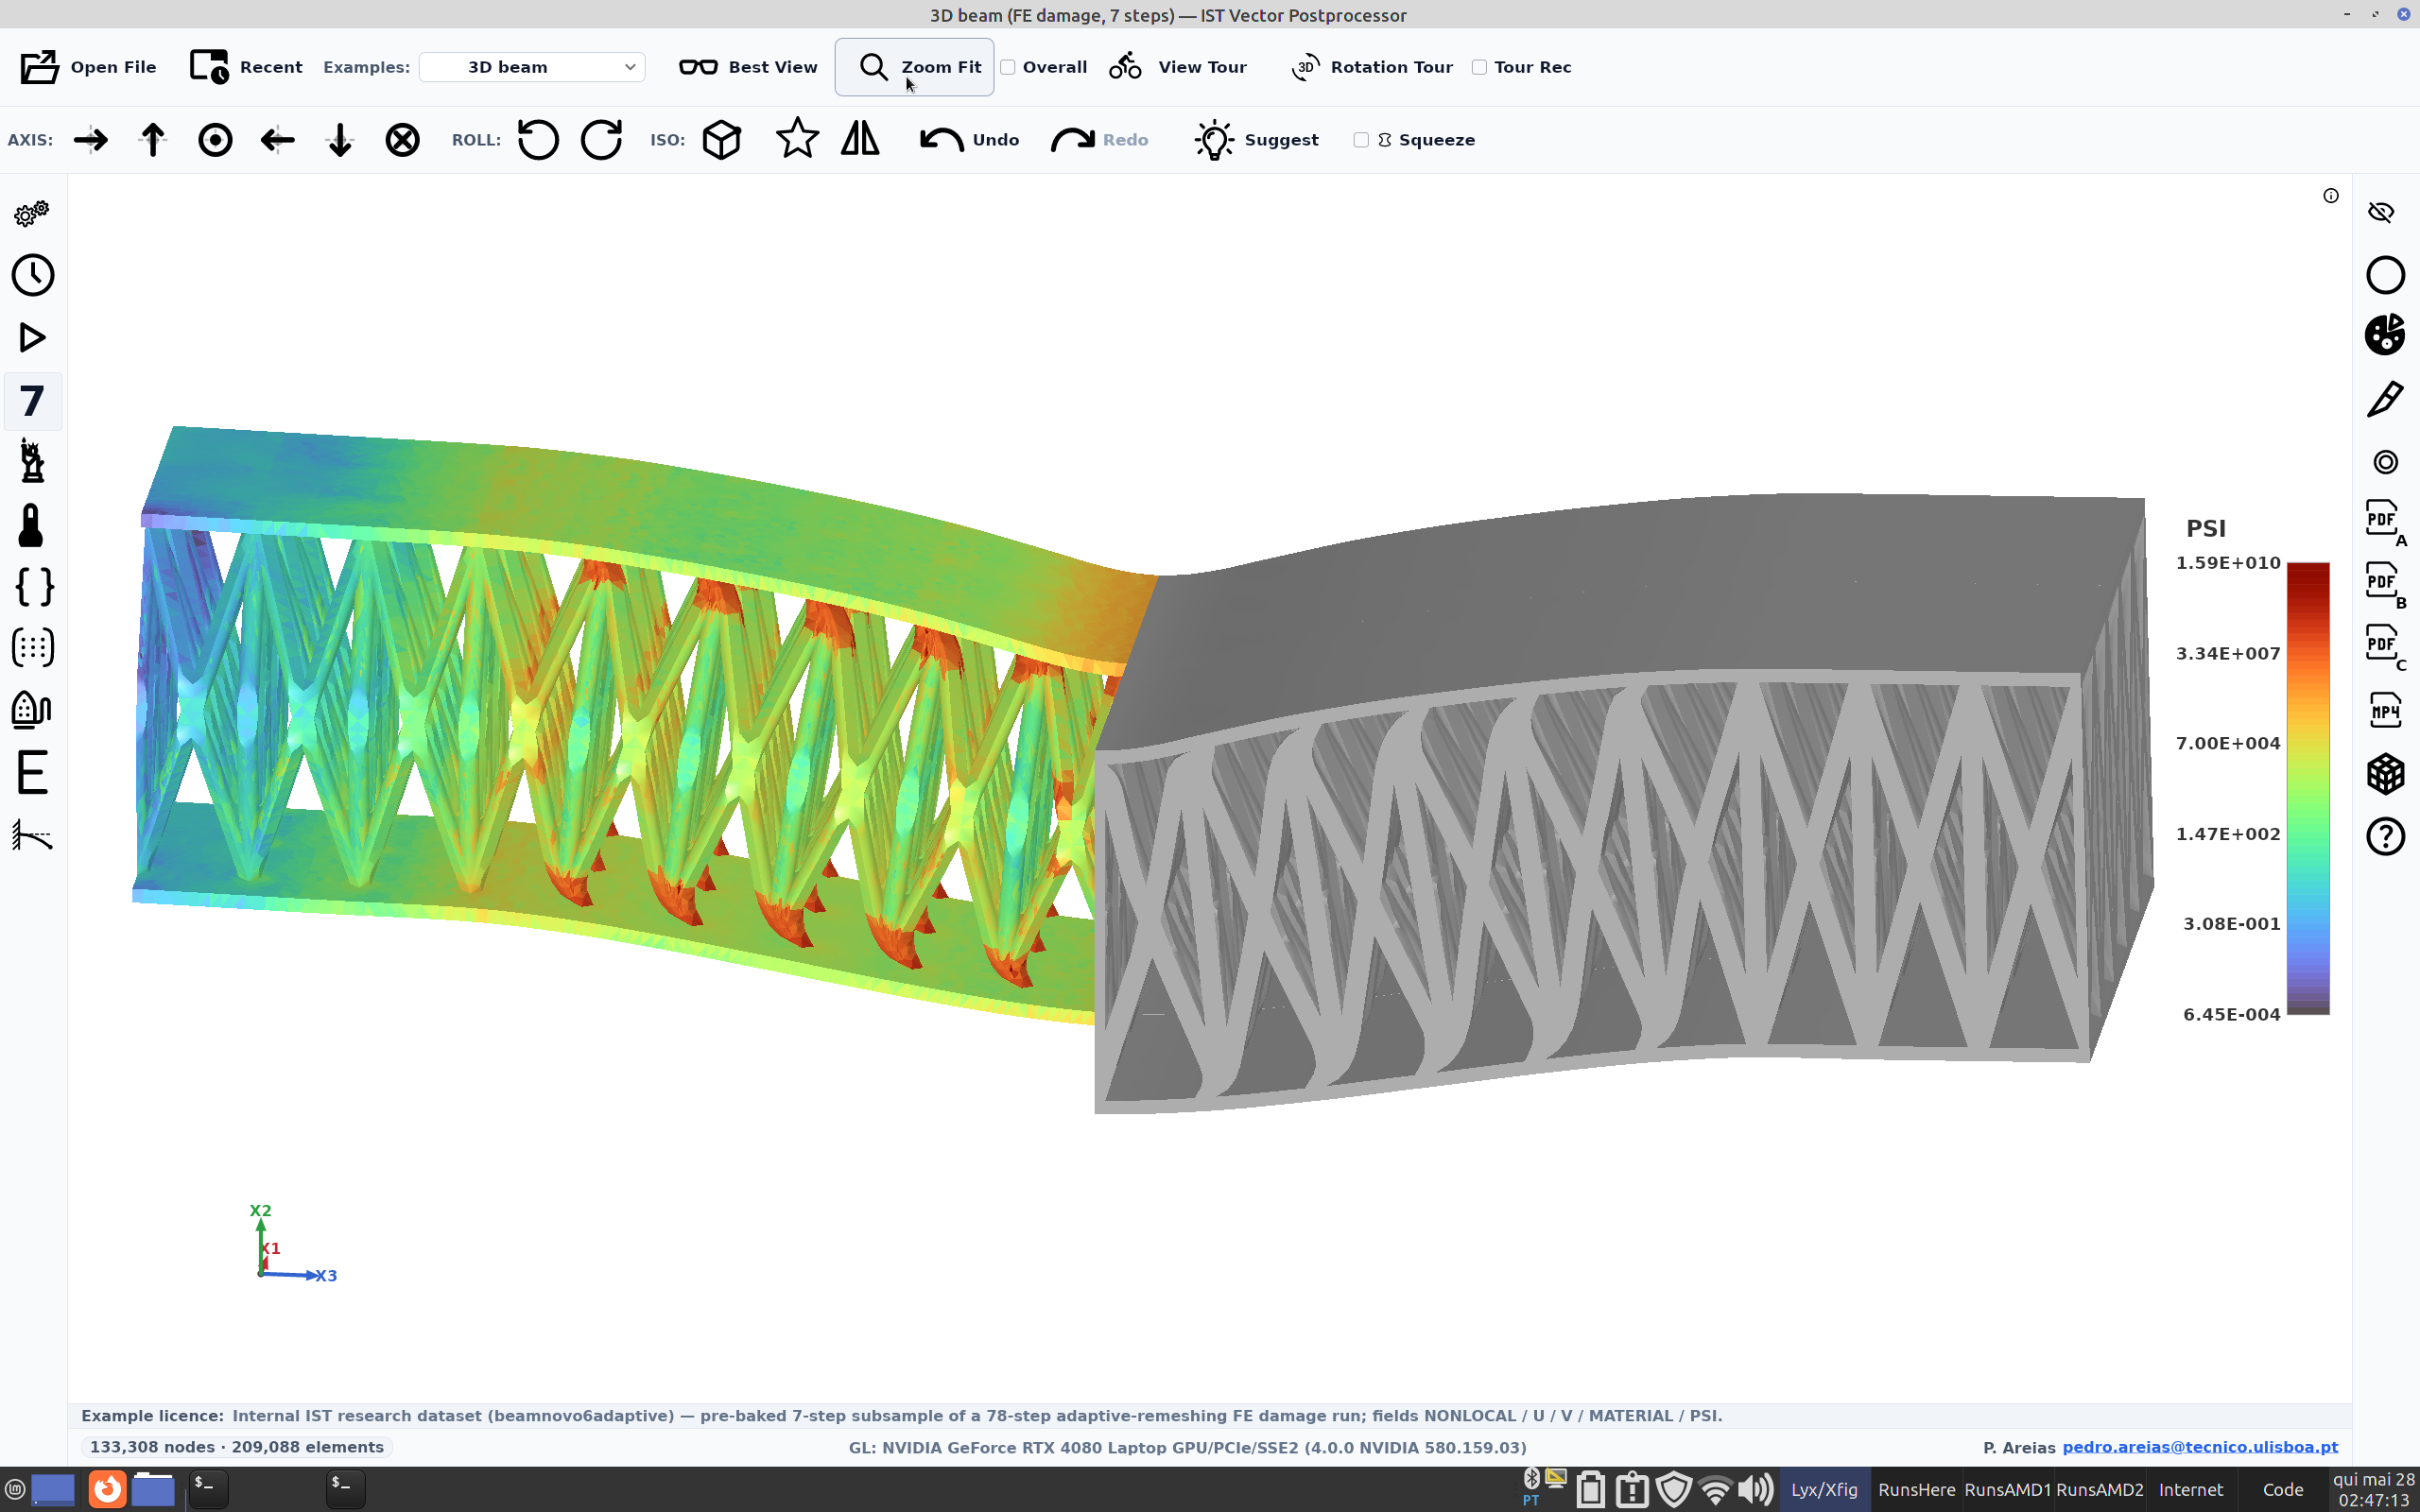Click the Open File button

(x=88, y=67)
